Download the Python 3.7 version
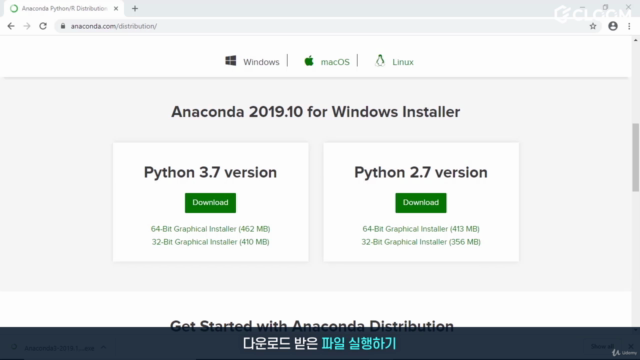 (x=210, y=203)
